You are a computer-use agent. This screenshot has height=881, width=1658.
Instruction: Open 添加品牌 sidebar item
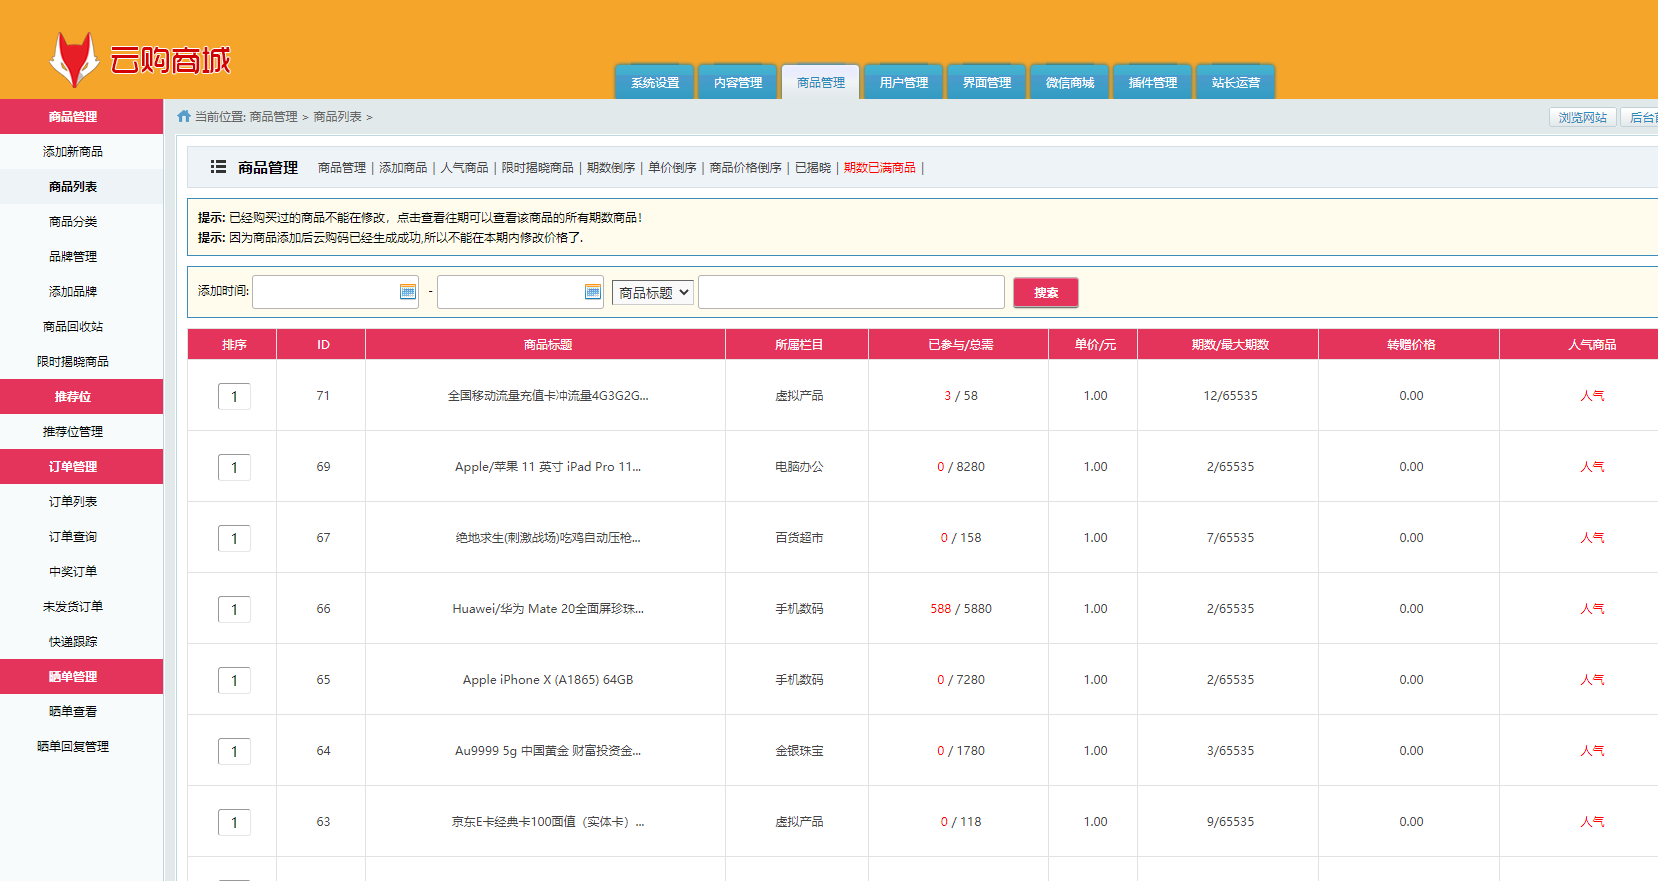click(73, 291)
